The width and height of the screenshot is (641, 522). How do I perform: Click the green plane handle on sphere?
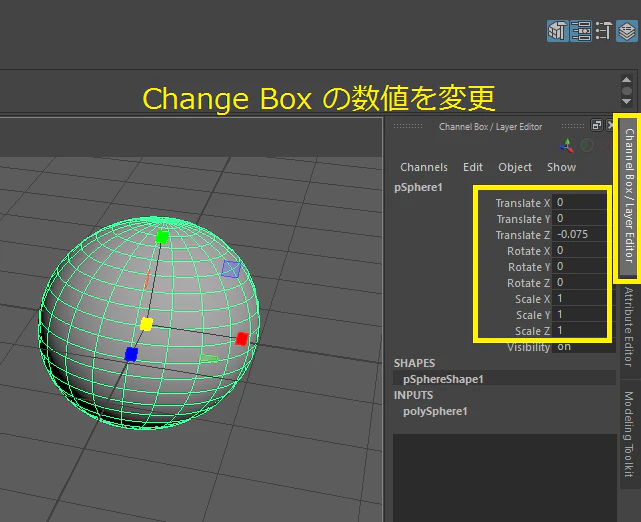click(209, 358)
